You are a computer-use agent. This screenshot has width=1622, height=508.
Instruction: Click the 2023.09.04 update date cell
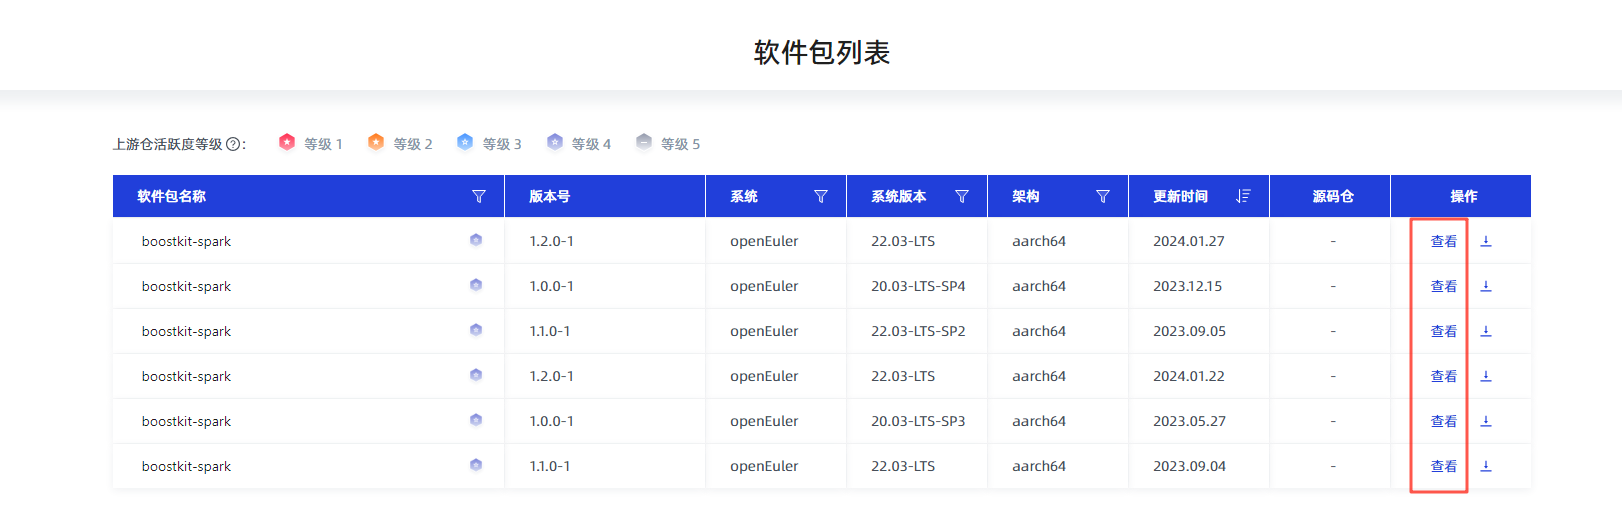pyautogui.click(x=1189, y=466)
